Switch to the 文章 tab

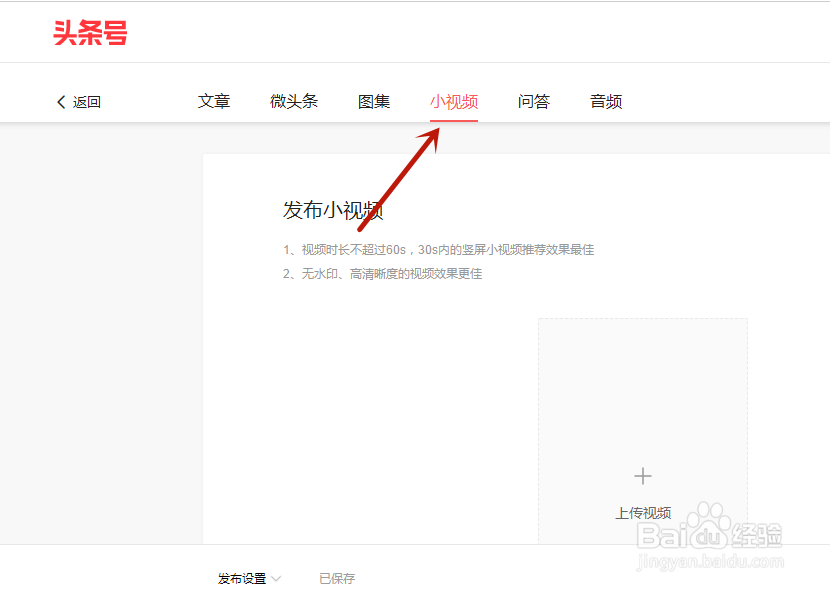click(214, 101)
